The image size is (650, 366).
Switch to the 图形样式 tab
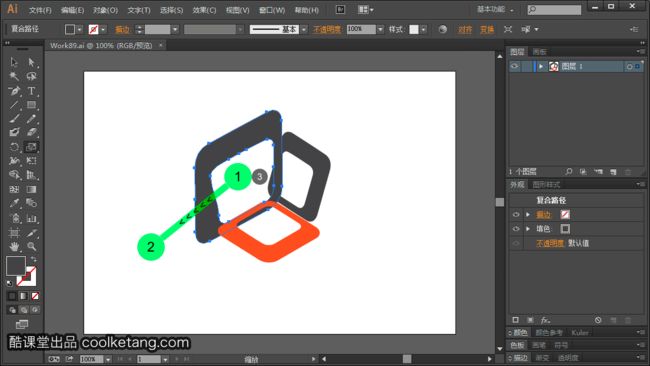point(546,184)
